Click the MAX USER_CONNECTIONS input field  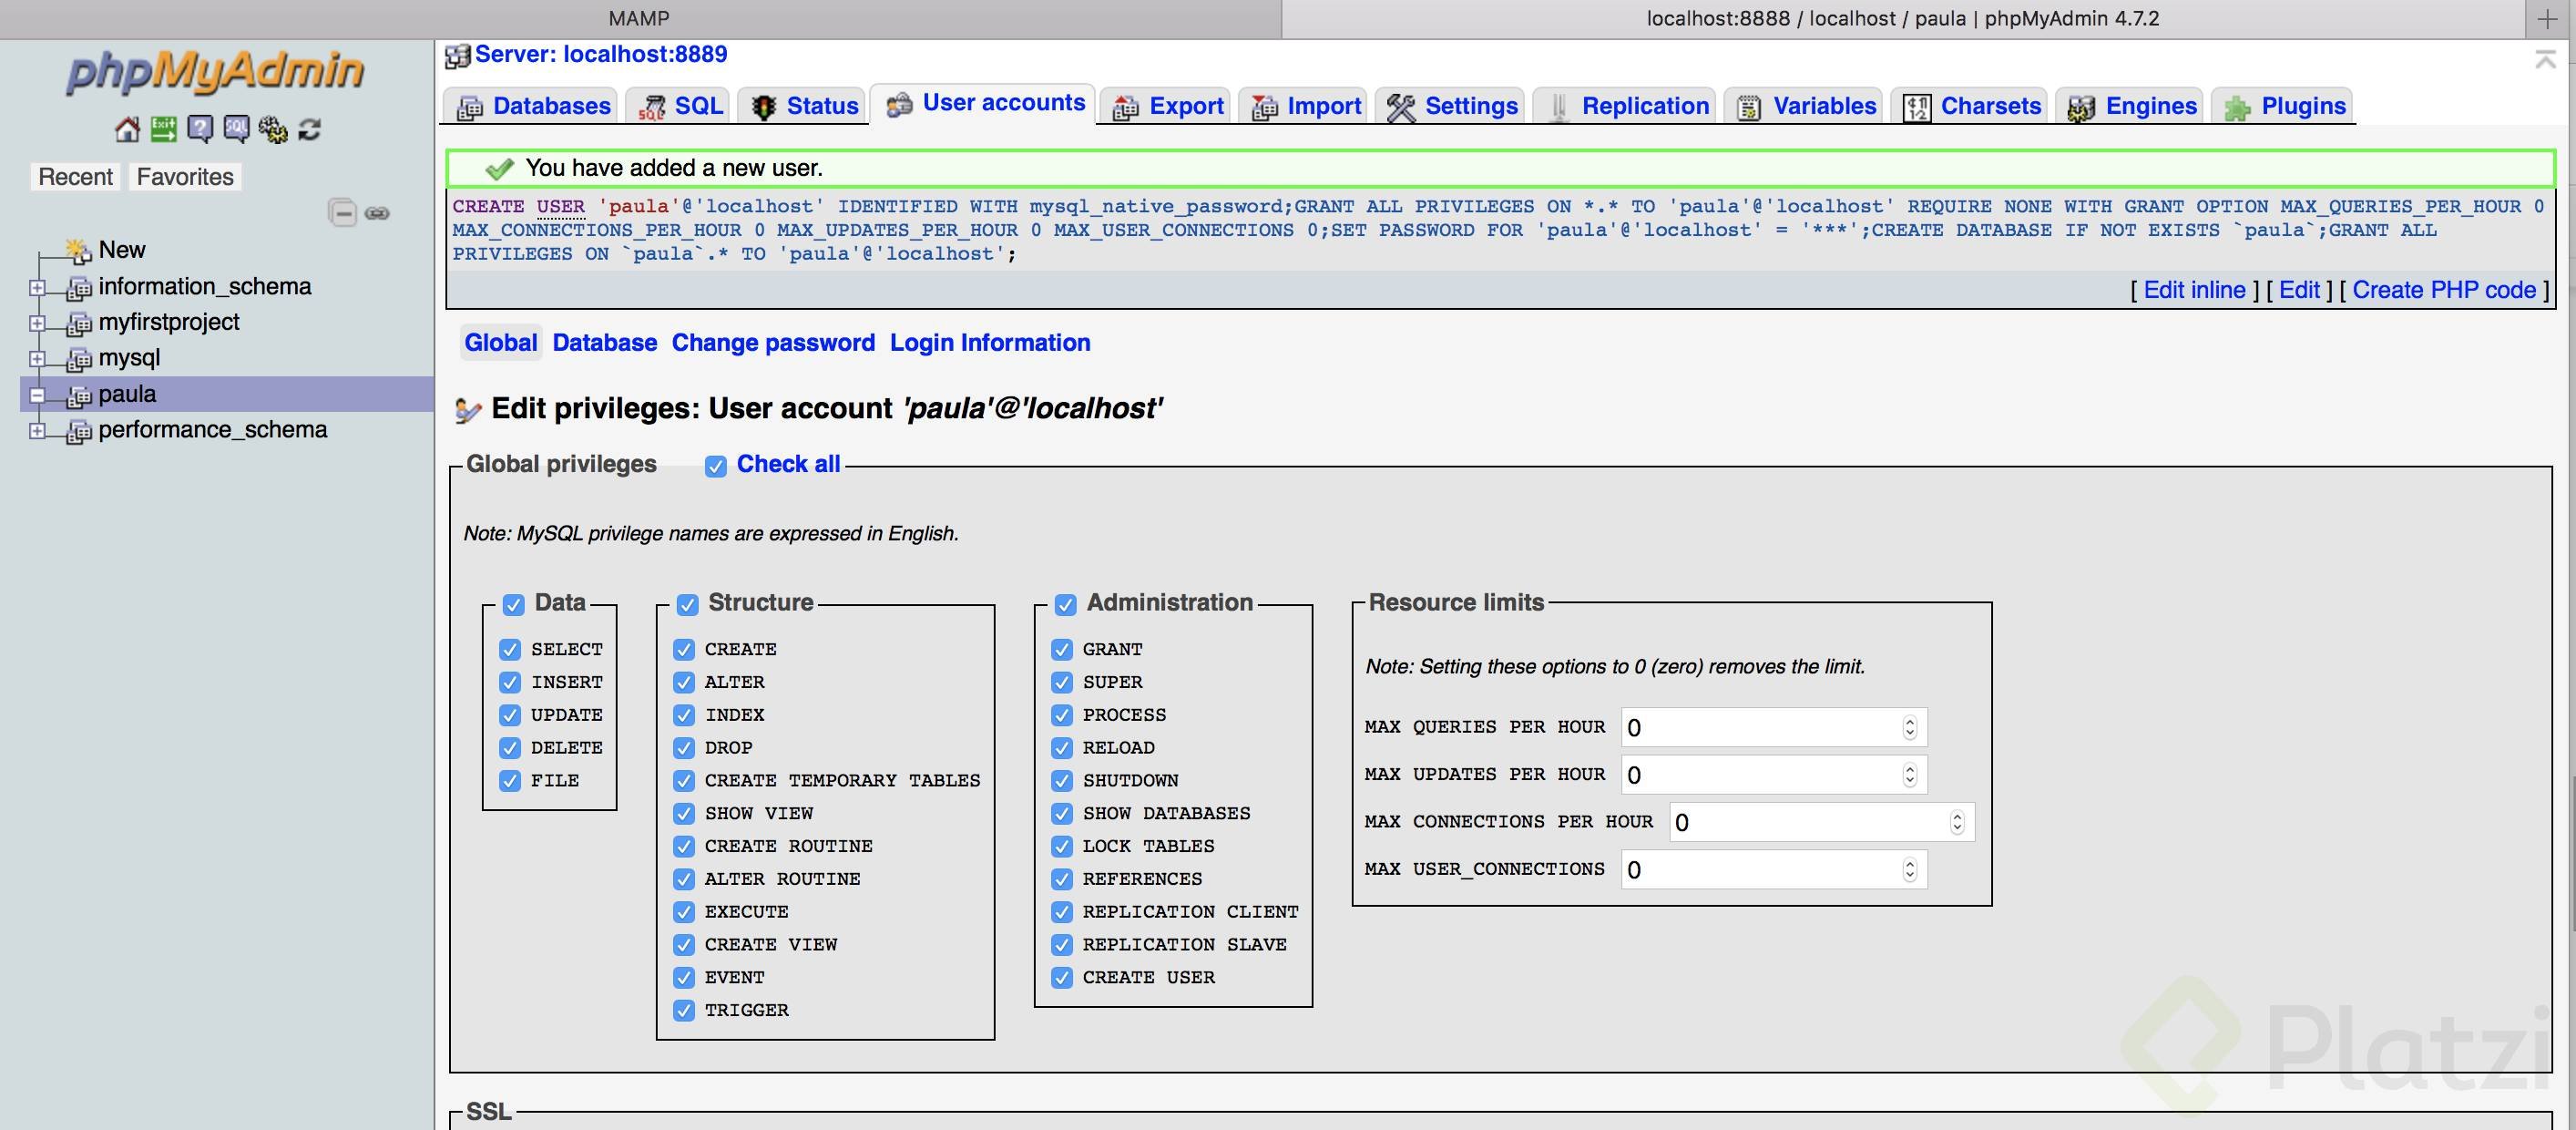(1760, 870)
